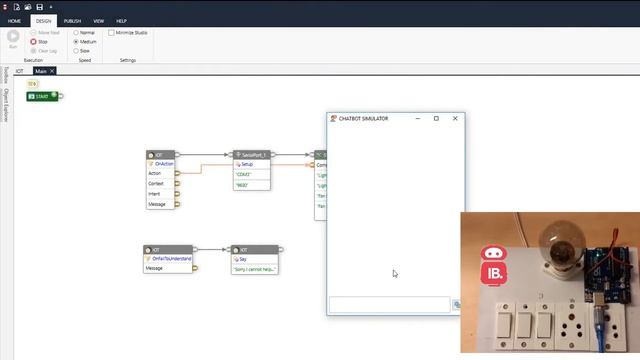Click the Action parameter label
Screen dimensions: 640x360
click(x=154, y=173)
